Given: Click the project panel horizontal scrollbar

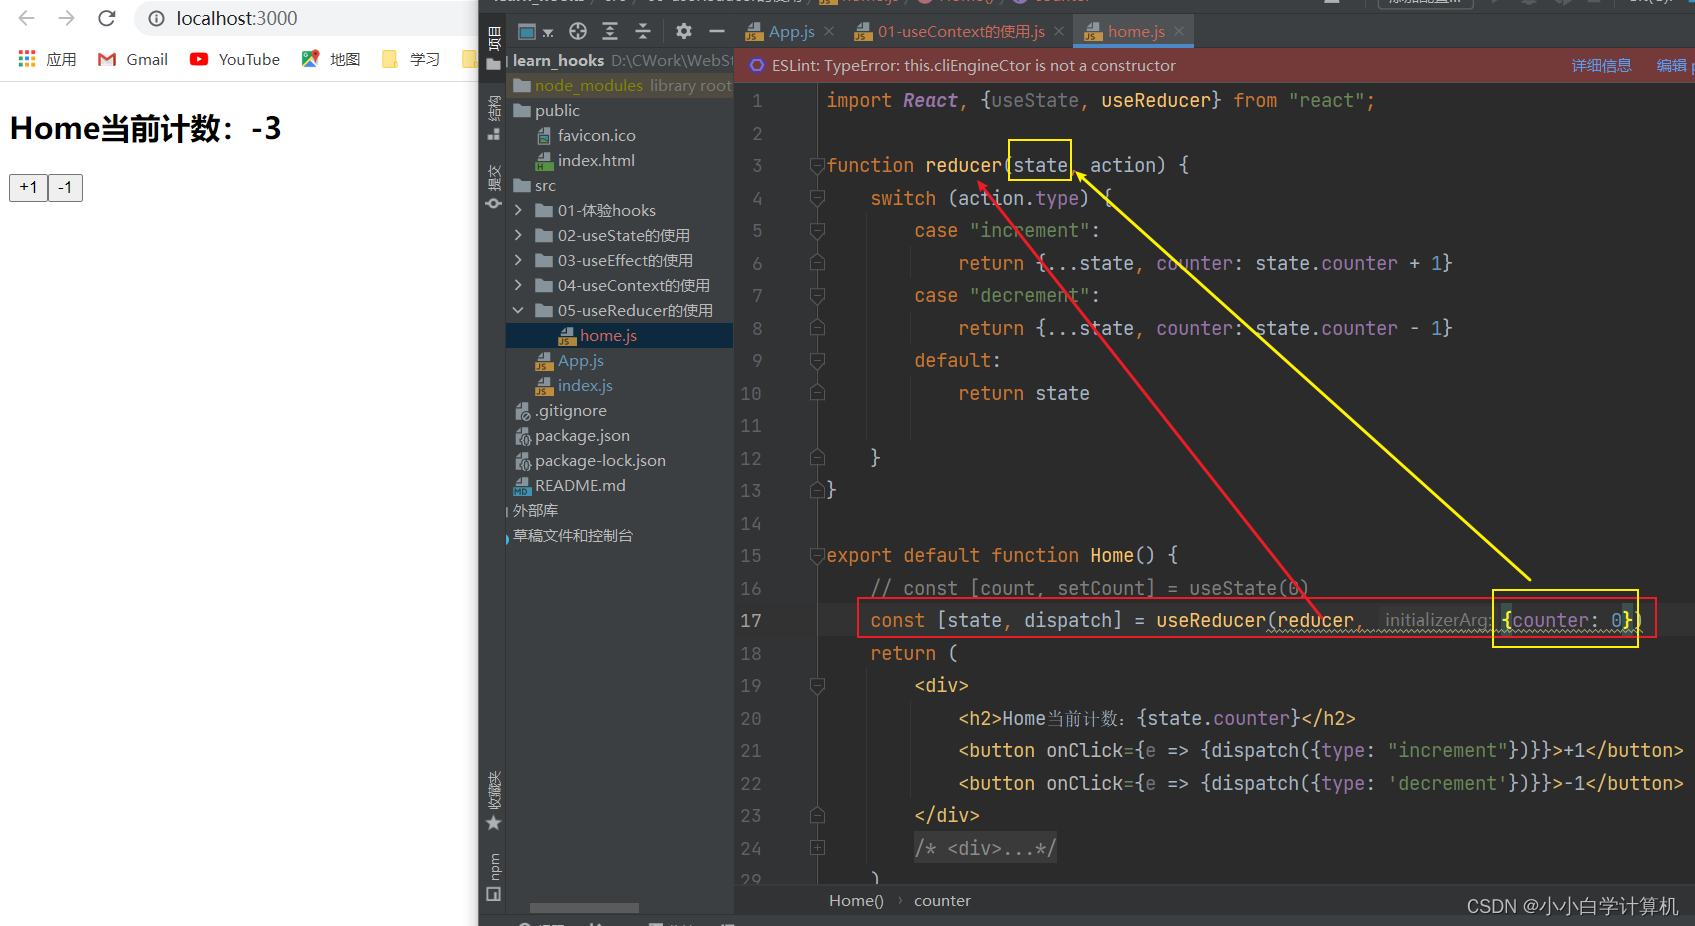Looking at the screenshot, I should click(584, 908).
